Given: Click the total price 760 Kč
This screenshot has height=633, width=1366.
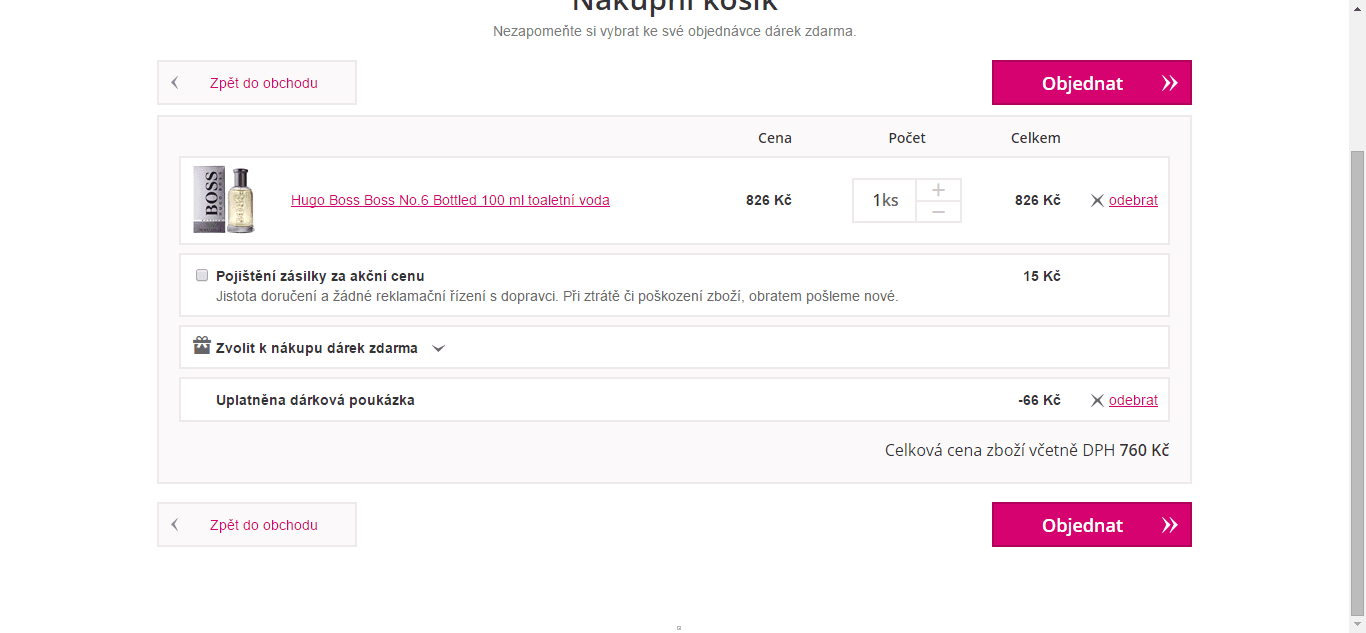Looking at the screenshot, I should point(1144,450).
